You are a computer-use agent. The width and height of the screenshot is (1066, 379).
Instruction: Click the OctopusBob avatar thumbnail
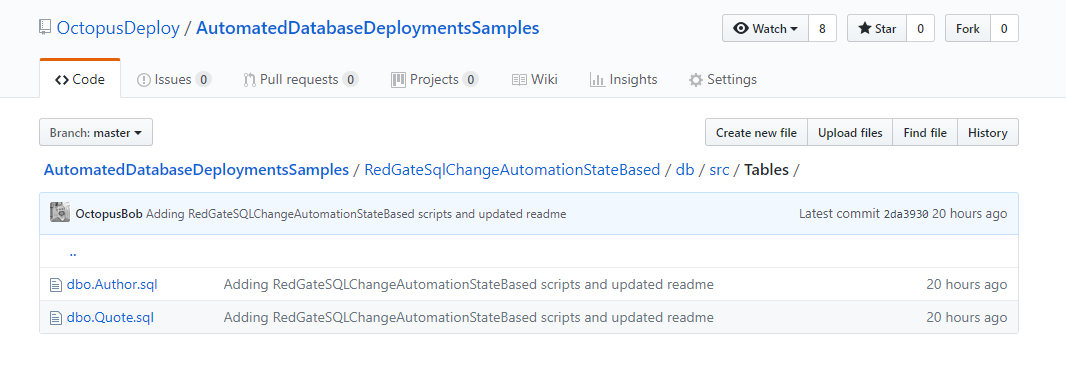(60, 213)
